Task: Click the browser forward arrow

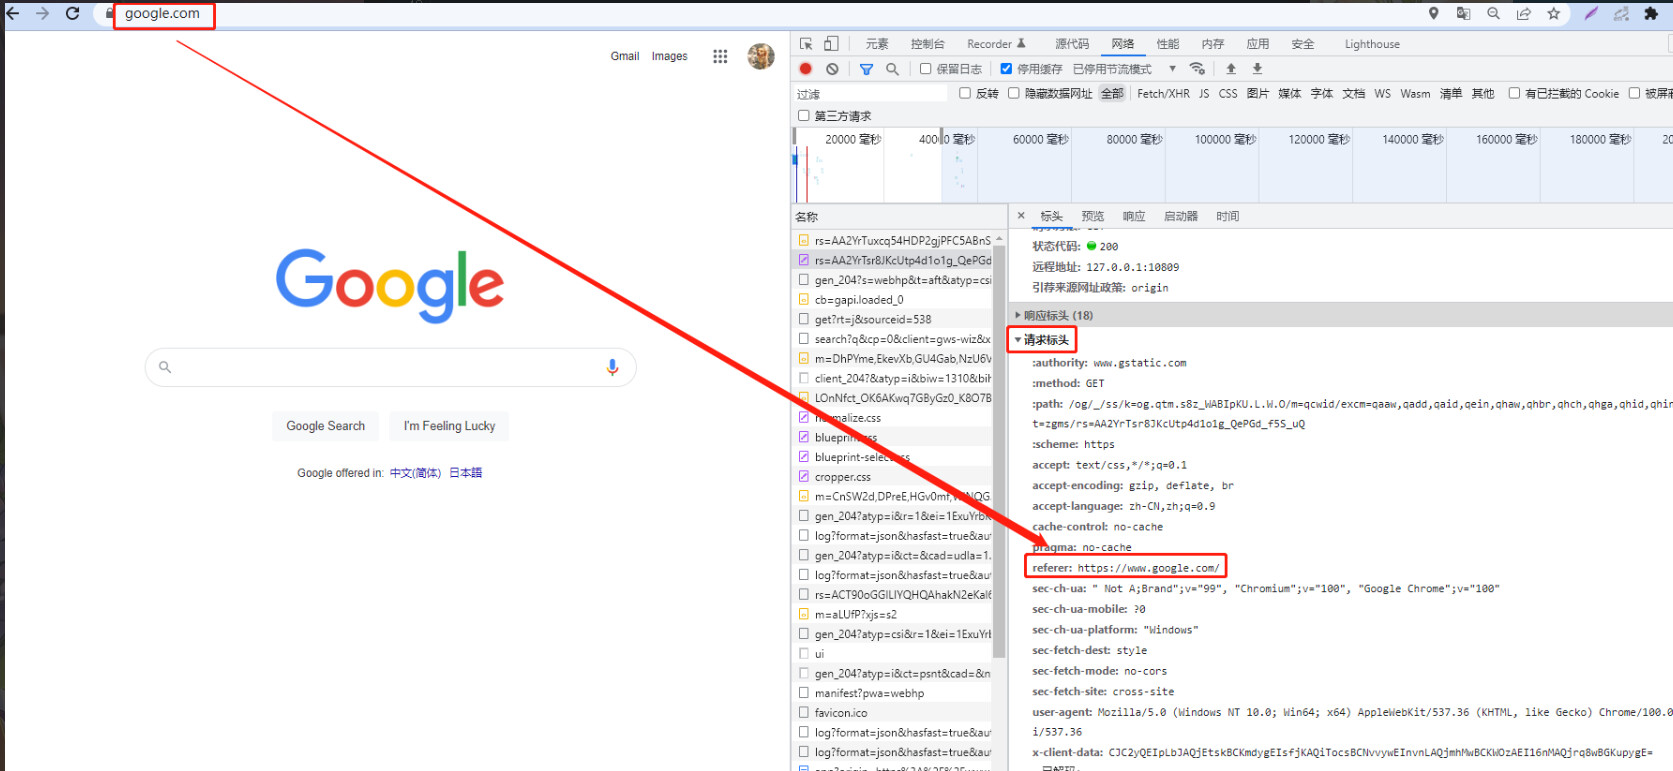Action: point(42,14)
